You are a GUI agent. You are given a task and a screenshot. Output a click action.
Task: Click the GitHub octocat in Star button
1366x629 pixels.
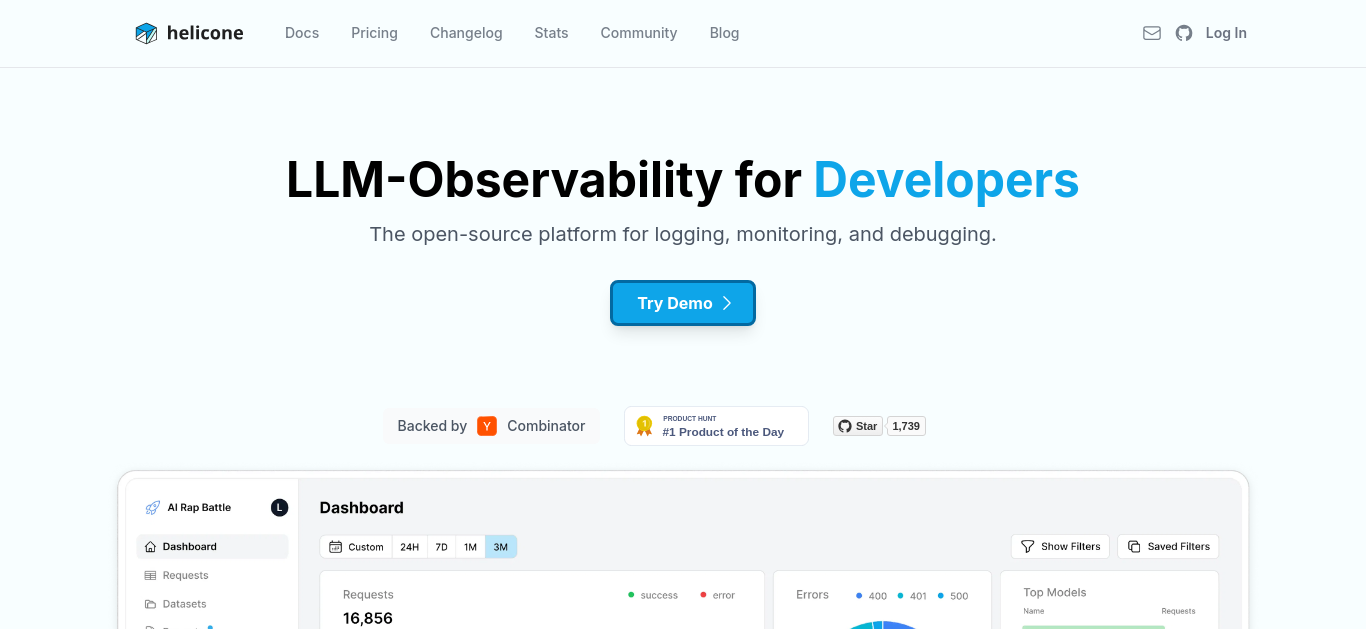click(x=845, y=426)
